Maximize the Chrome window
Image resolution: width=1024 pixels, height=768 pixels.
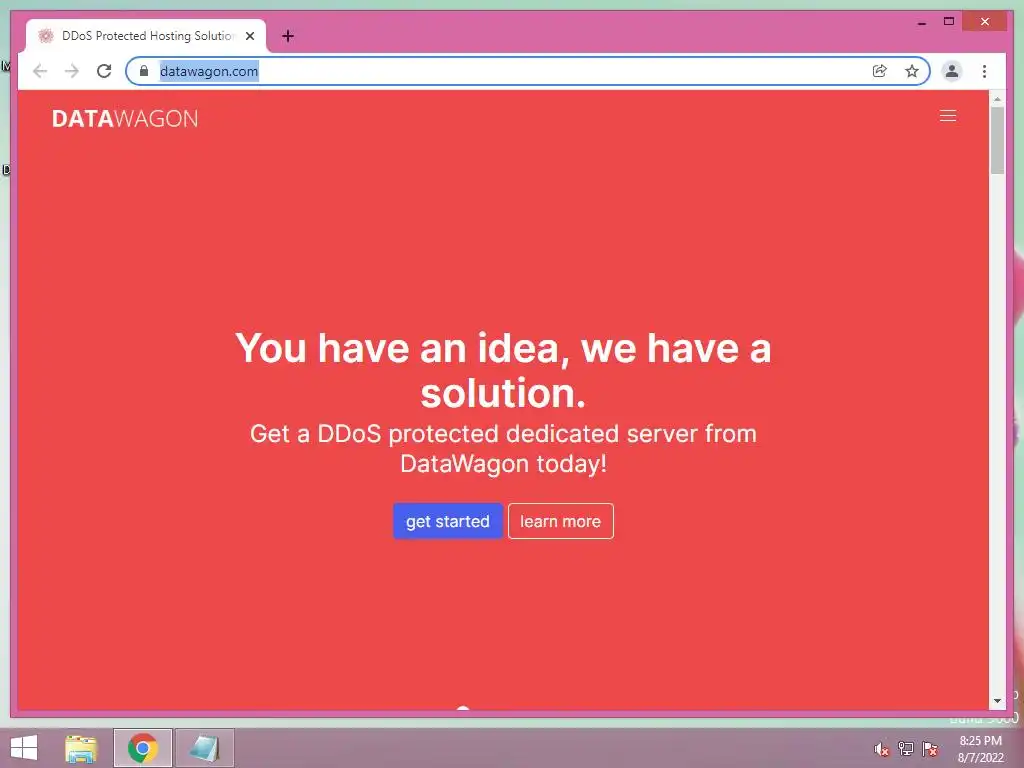(949, 22)
